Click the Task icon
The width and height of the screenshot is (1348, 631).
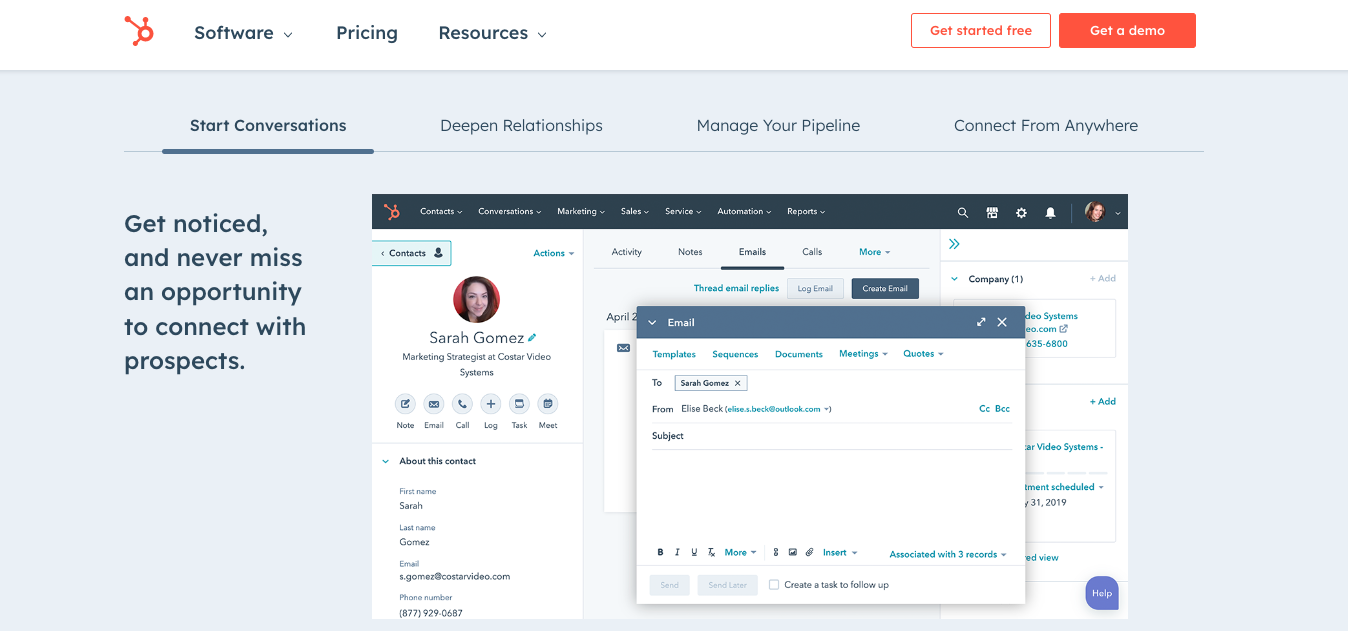(x=519, y=404)
